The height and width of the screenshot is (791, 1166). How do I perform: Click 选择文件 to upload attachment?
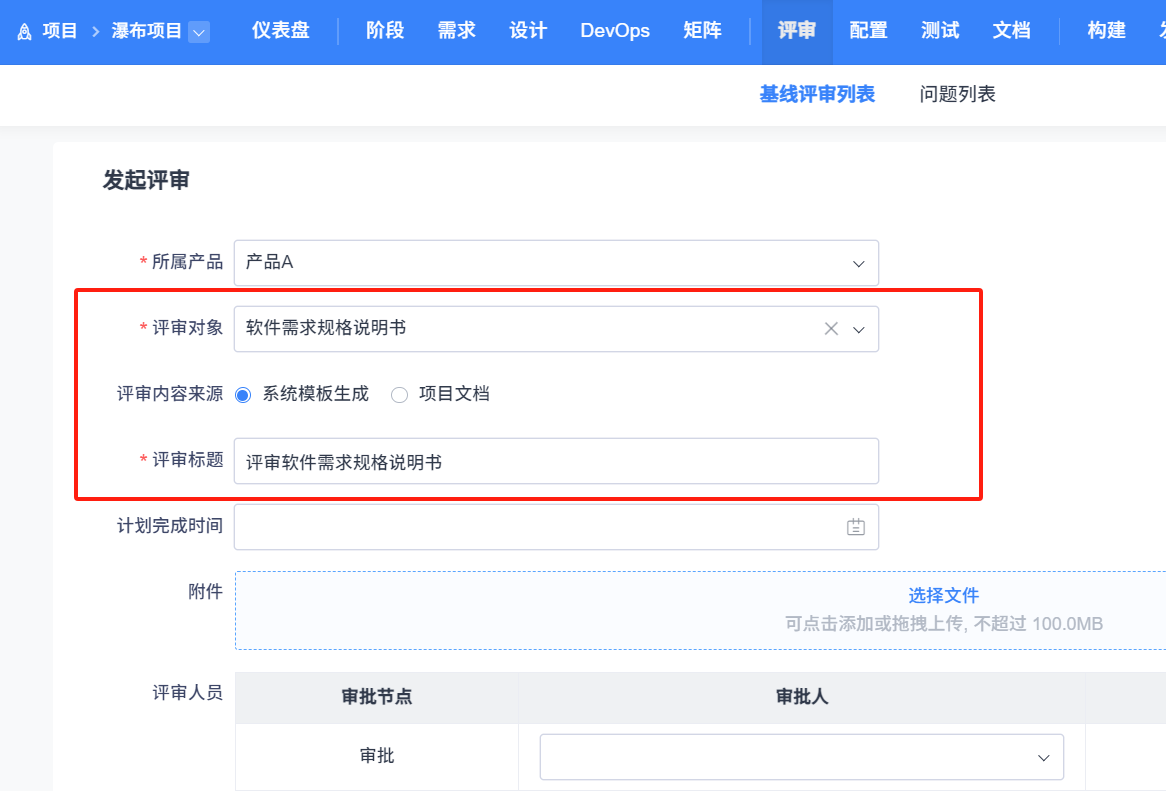(943, 596)
